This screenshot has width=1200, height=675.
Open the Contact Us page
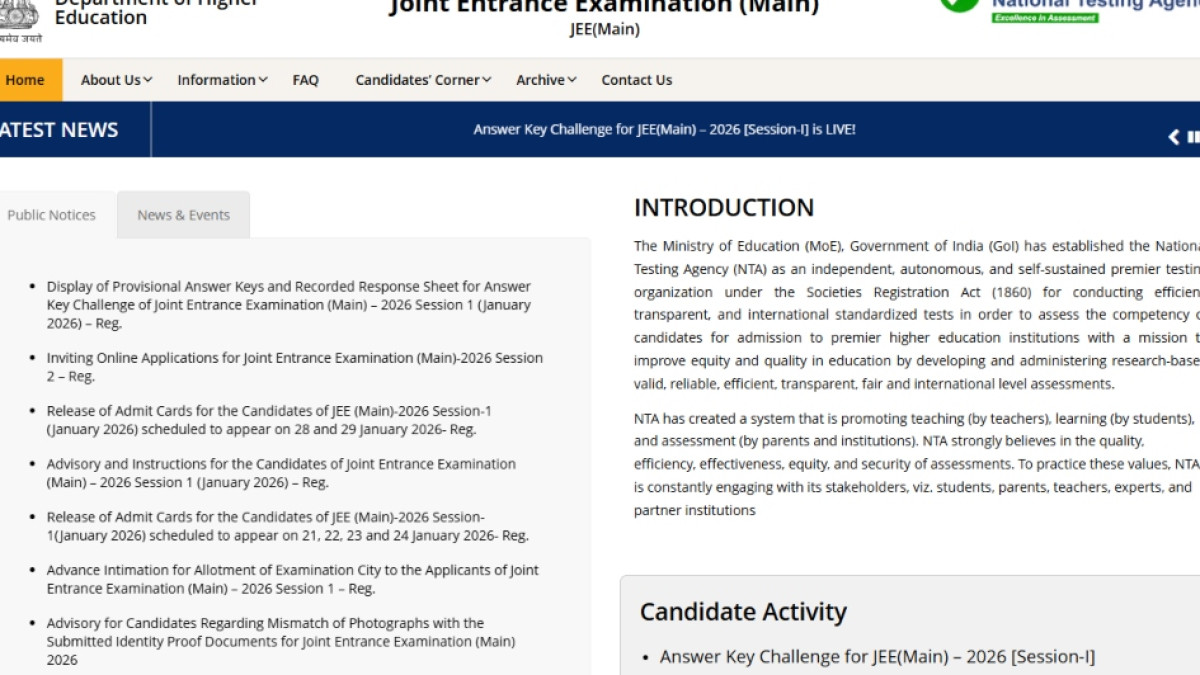(636, 80)
